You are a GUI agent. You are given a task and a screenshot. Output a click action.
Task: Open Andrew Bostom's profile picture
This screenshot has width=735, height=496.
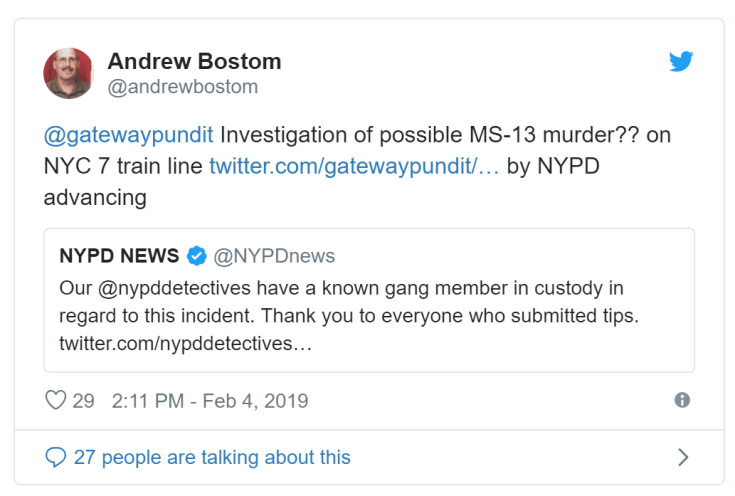point(69,73)
